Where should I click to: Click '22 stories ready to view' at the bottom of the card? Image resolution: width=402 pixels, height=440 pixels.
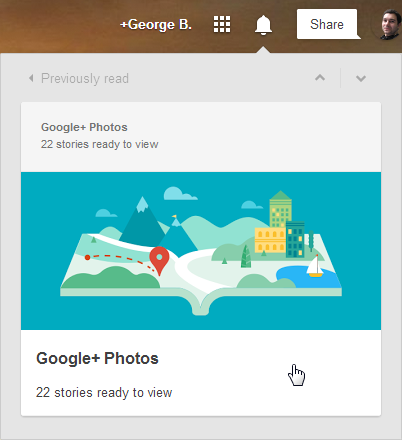[104, 393]
